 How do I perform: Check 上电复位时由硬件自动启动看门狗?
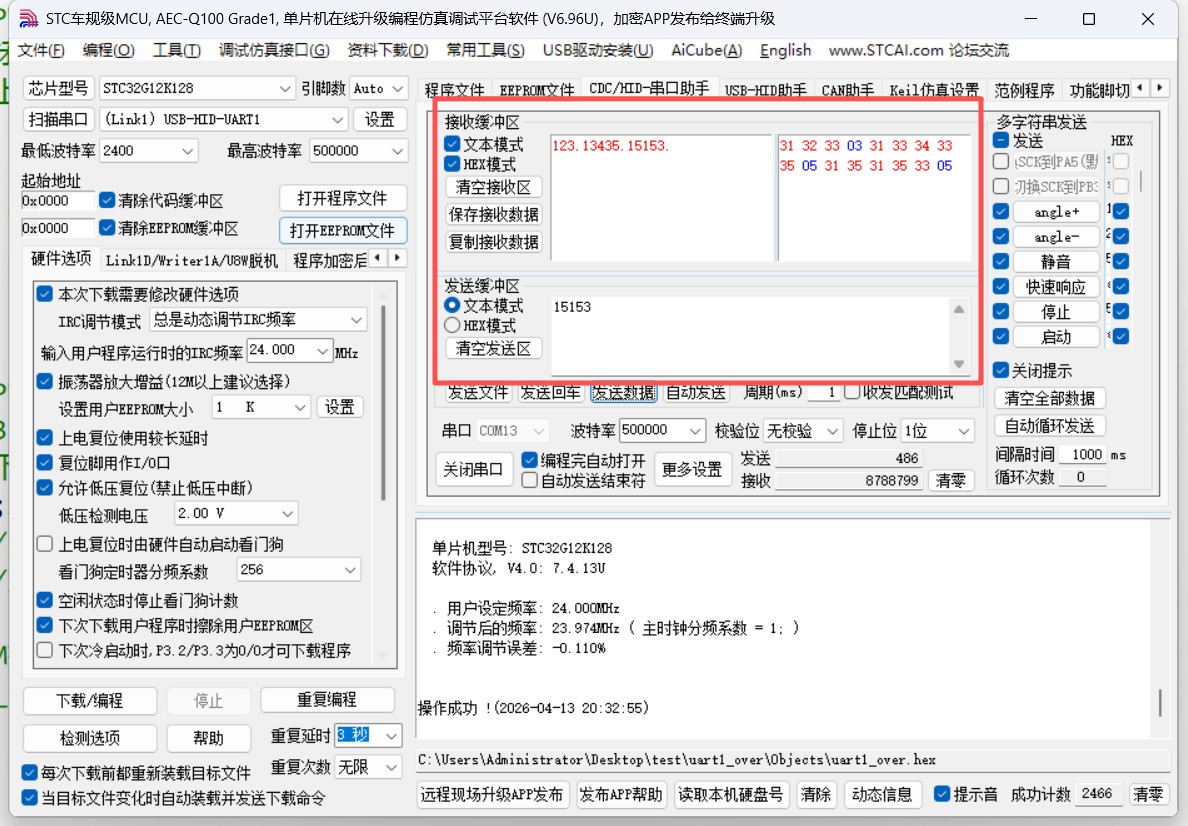pos(44,542)
